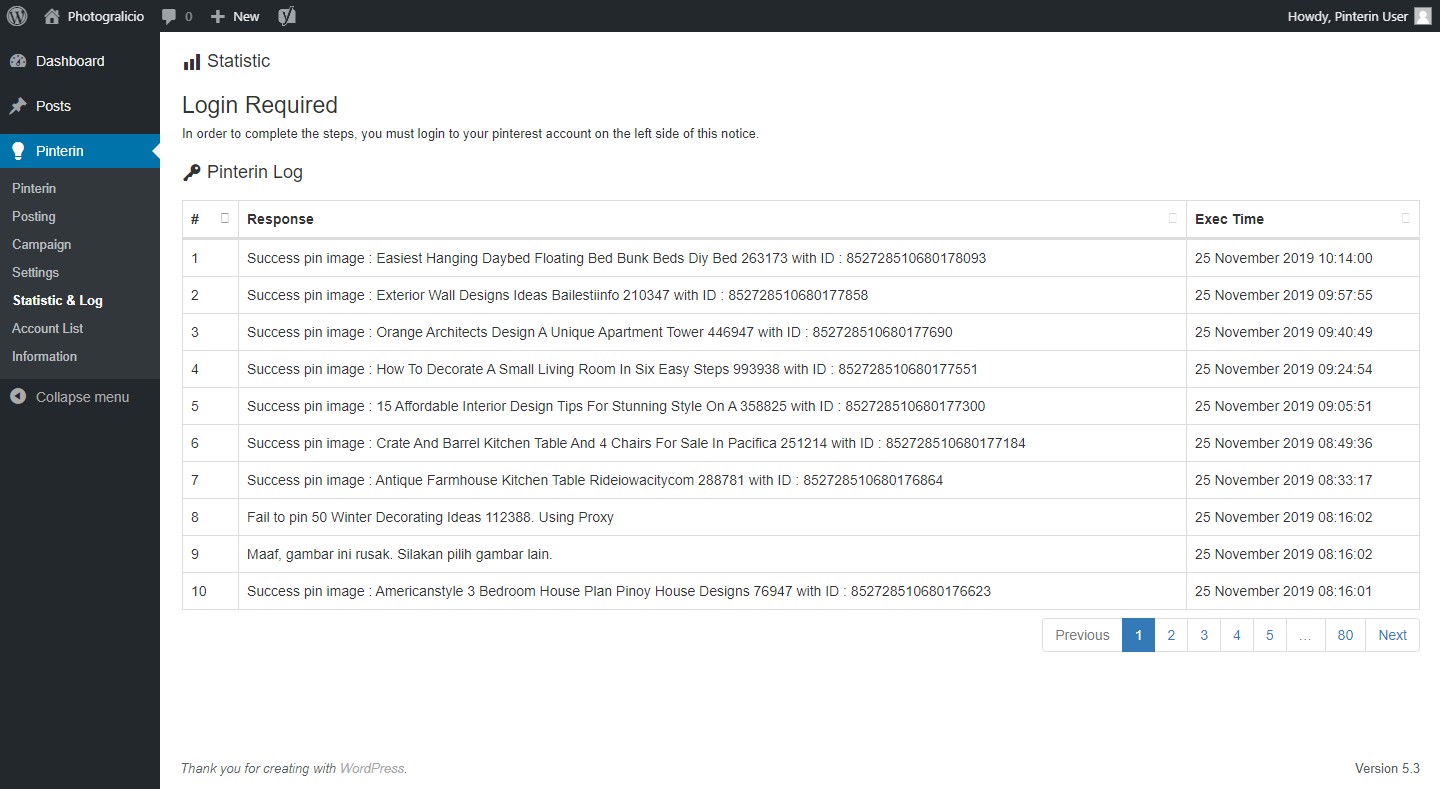Image resolution: width=1440 pixels, height=789 pixels.
Task: Click exec time 25 November 2019 09:24:54
Action: click(1284, 369)
